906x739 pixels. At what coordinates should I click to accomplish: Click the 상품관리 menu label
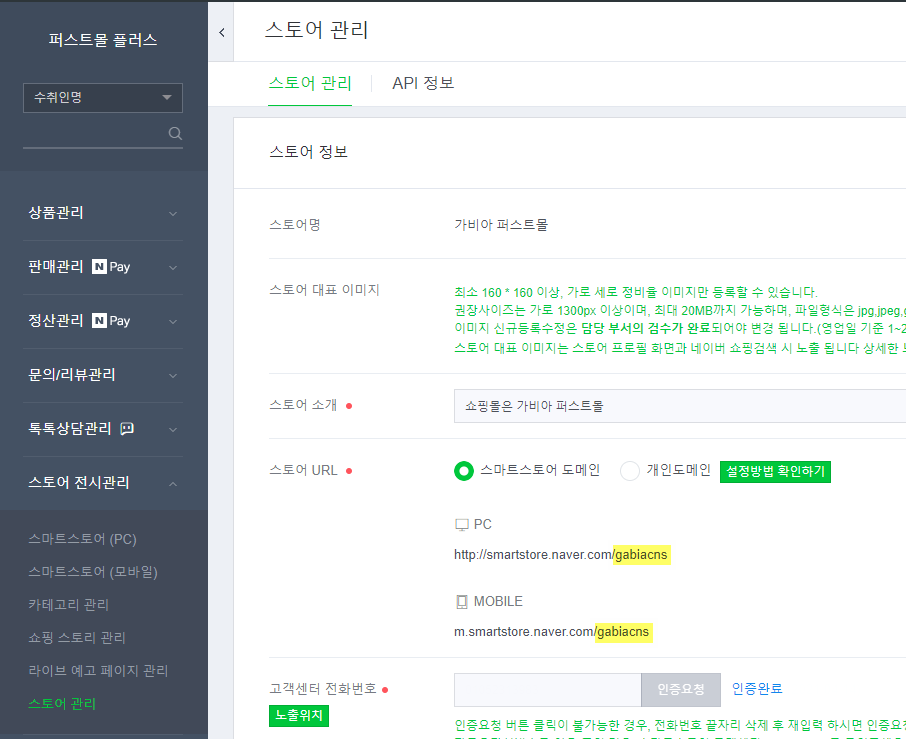(x=56, y=213)
